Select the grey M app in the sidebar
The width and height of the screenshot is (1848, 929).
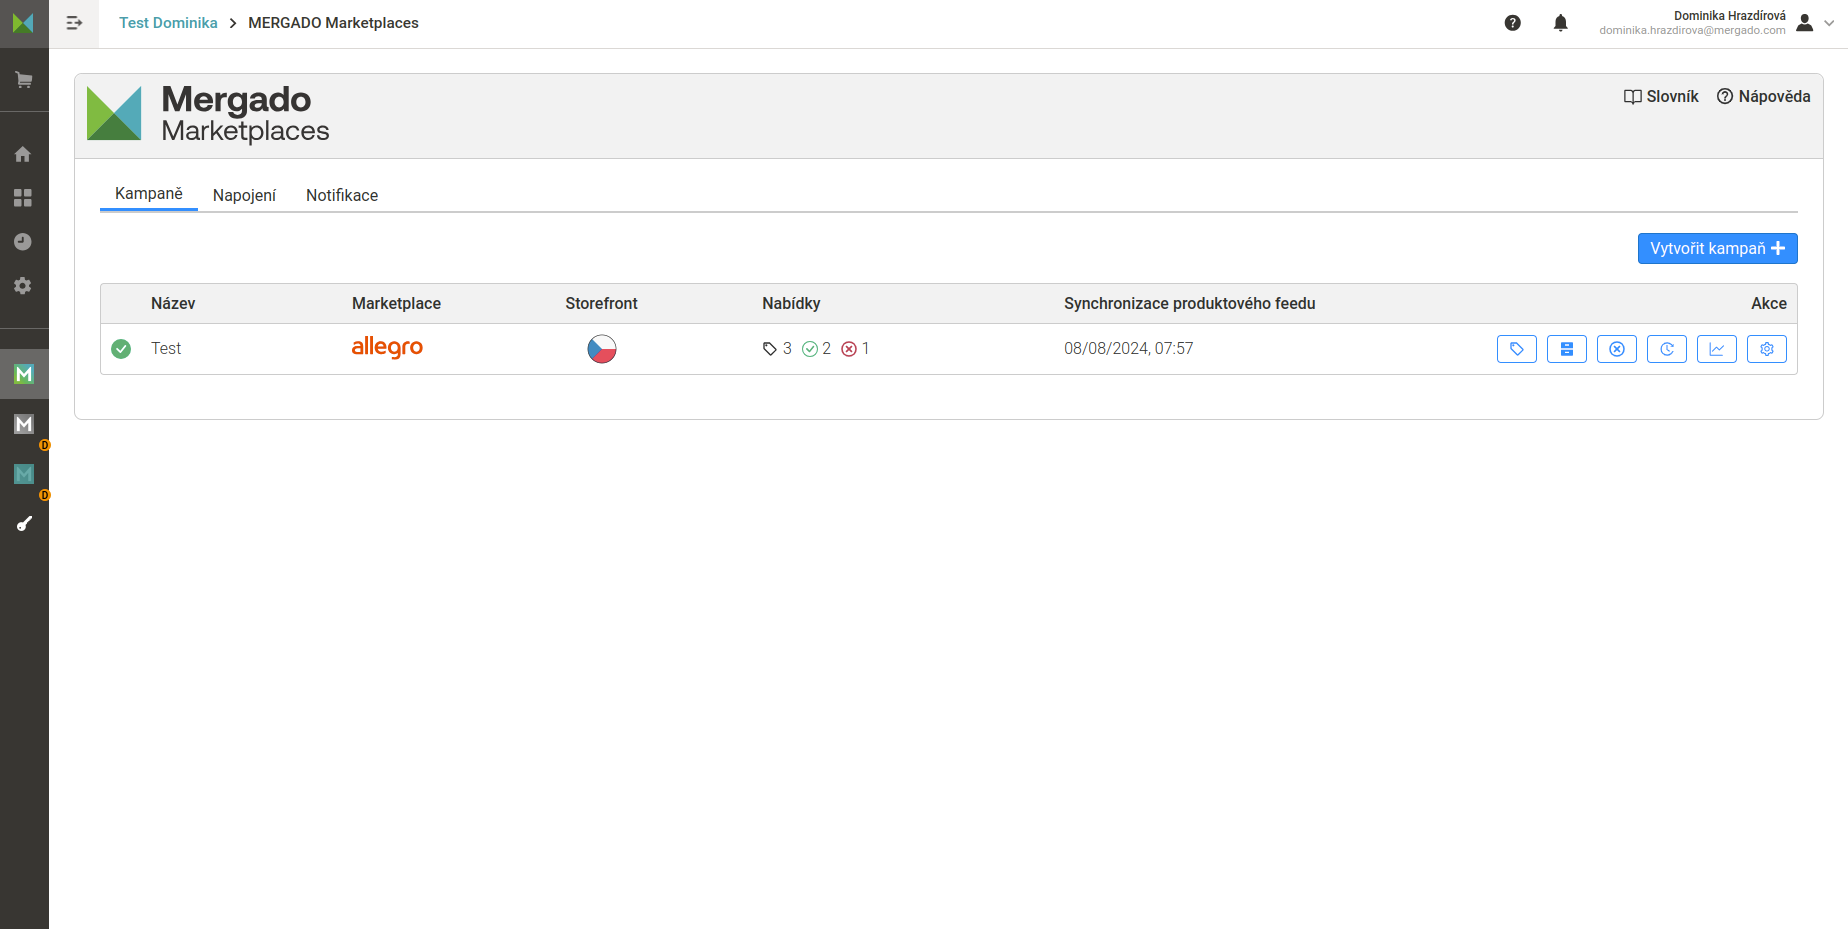24,424
